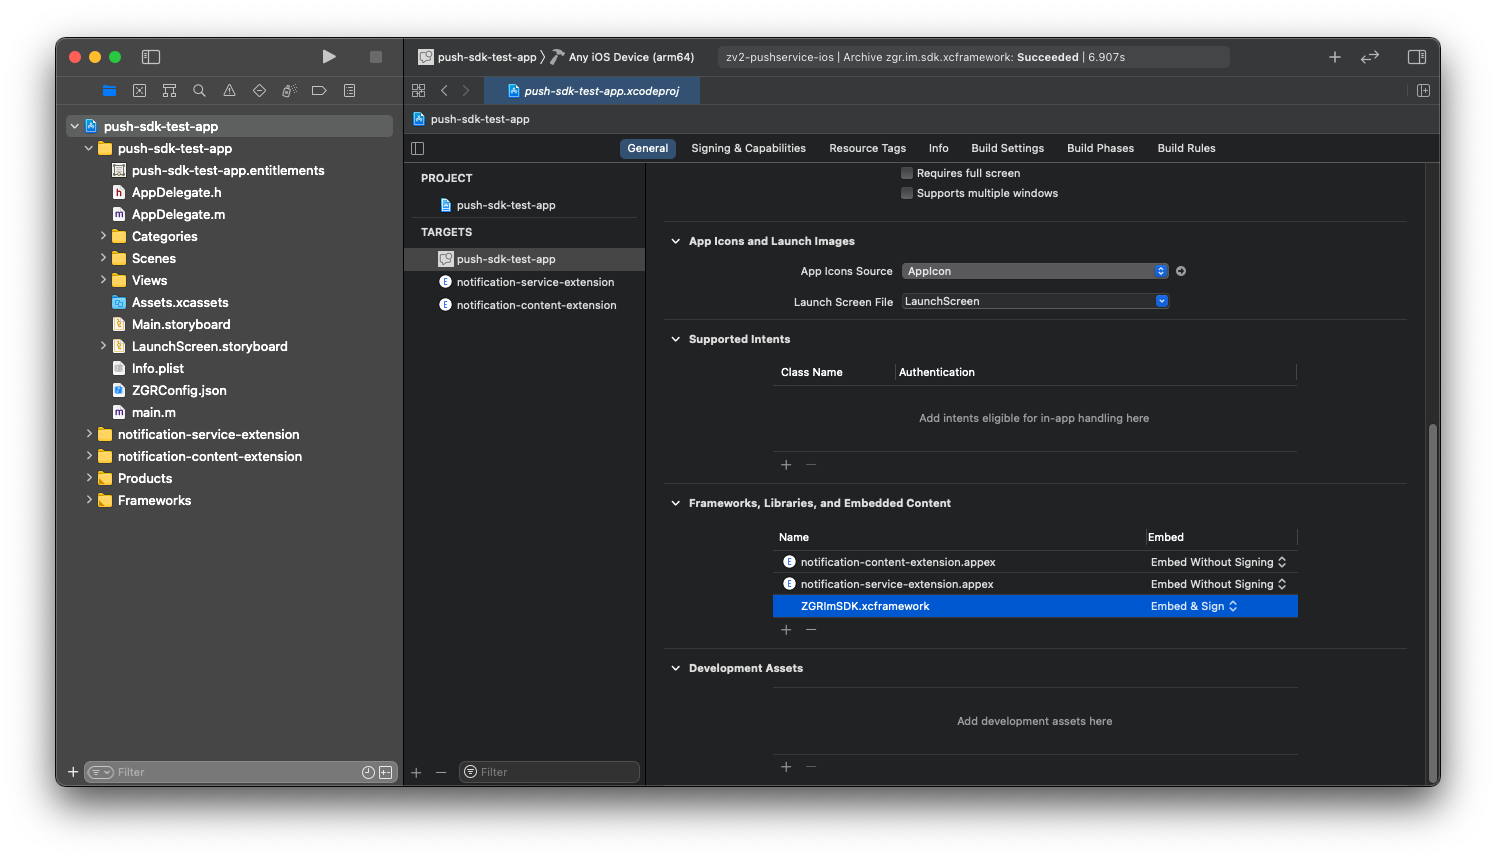Expand the Products group
The width and height of the screenshot is (1496, 860).
[x=89, y=478]
